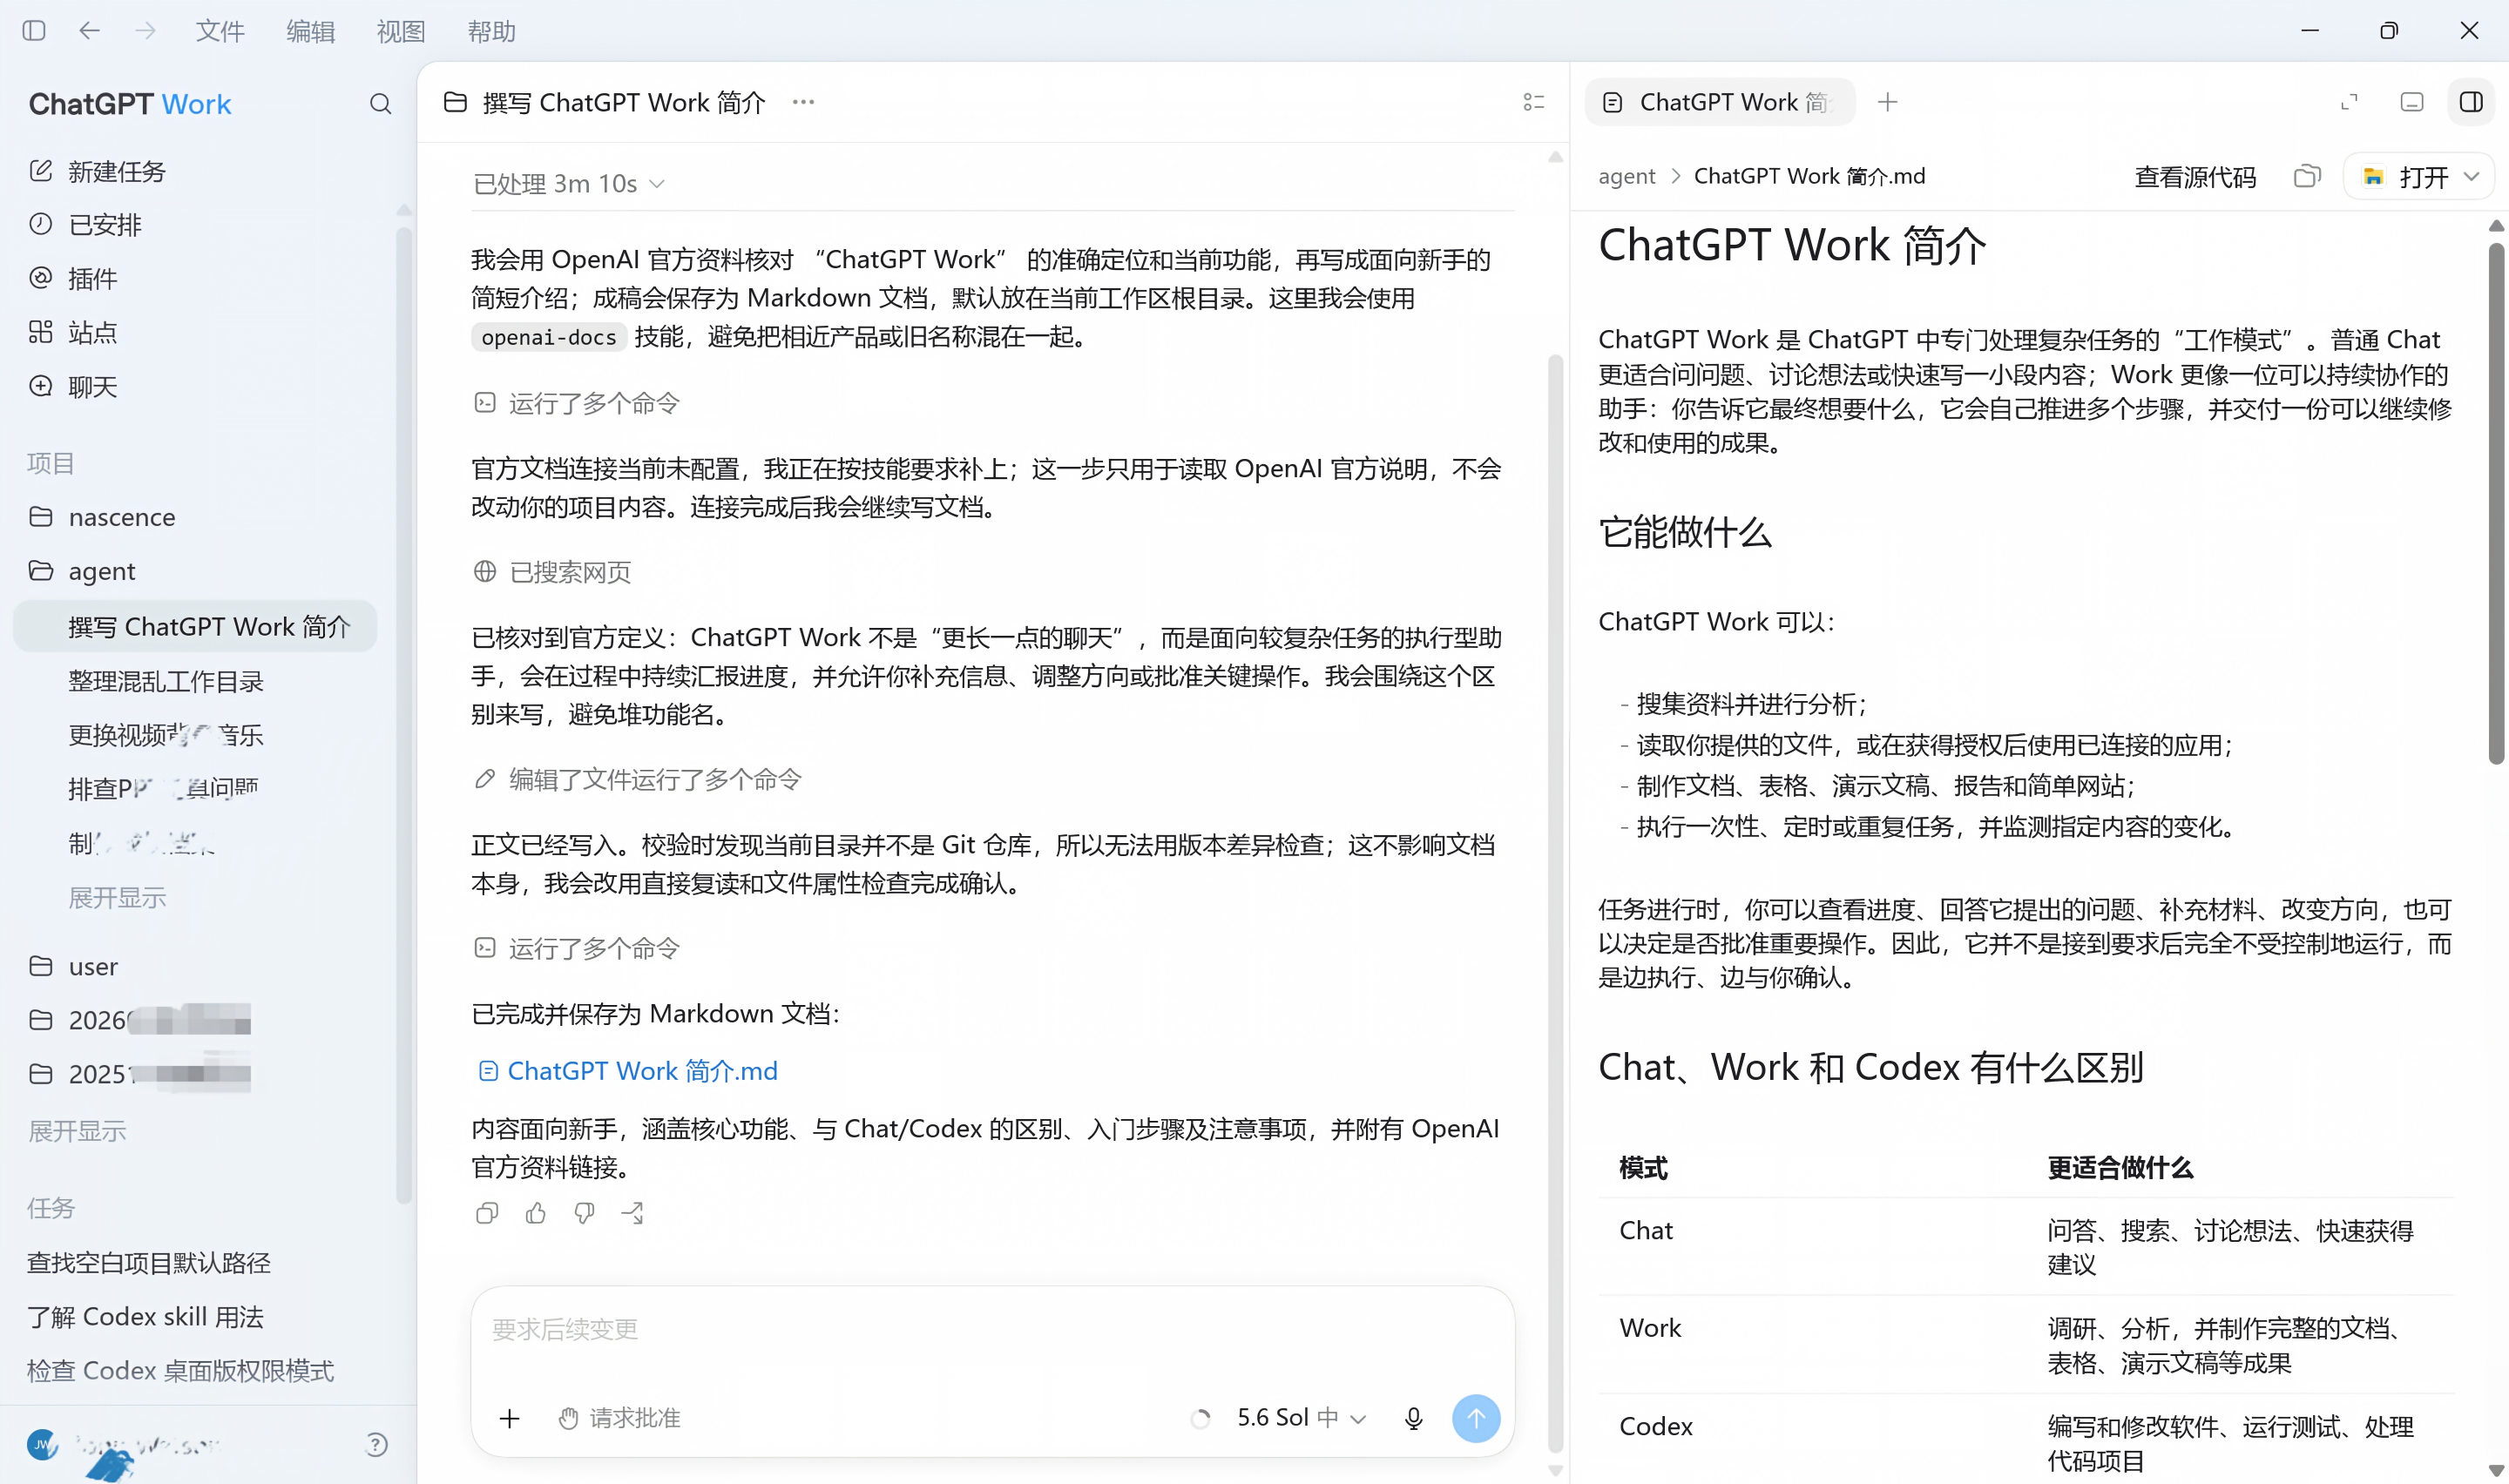This screenshot has height=1484, width=2509.
Task: Toggle the bottom panel layout icon
Action: click(2411, 102)
